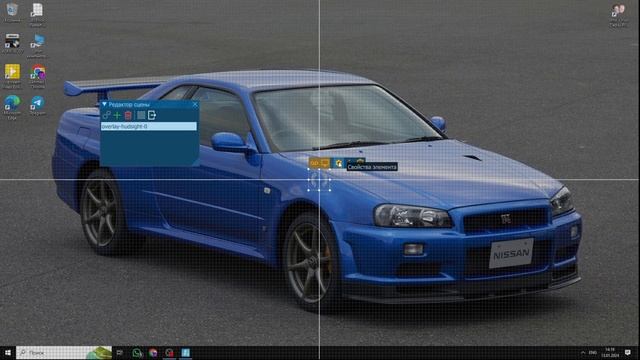Open the Windows Start menu

click(8, 353)
